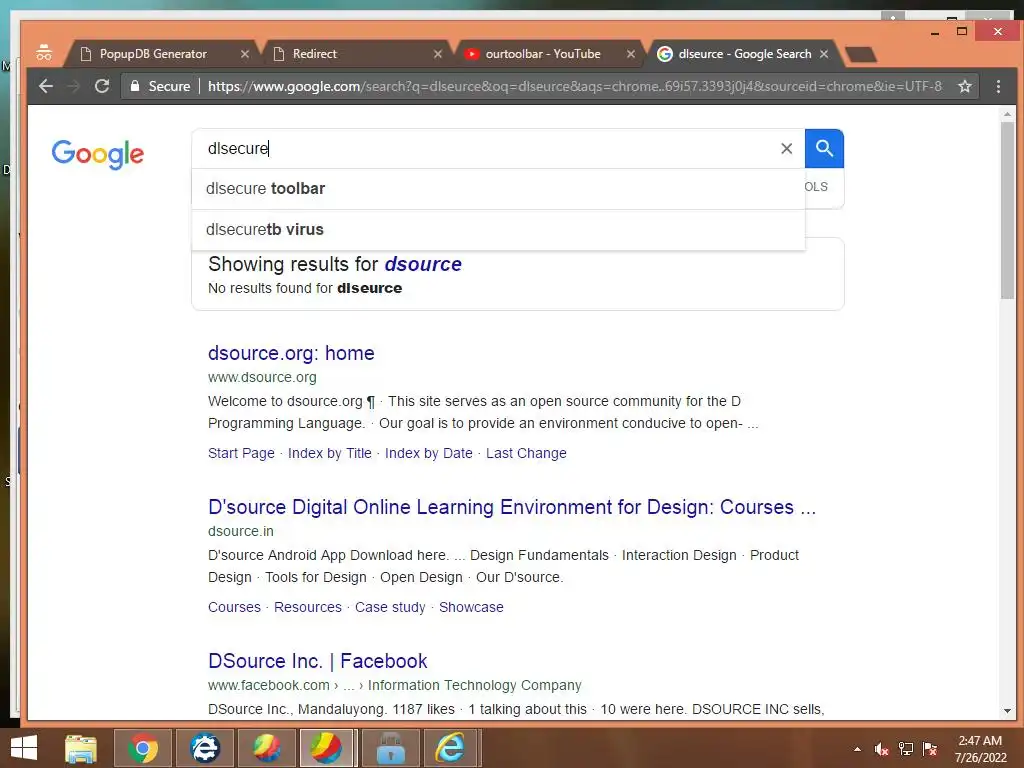Click the incognito icon in the title bar
1024x768 pixels.
(x=44, y=53)
